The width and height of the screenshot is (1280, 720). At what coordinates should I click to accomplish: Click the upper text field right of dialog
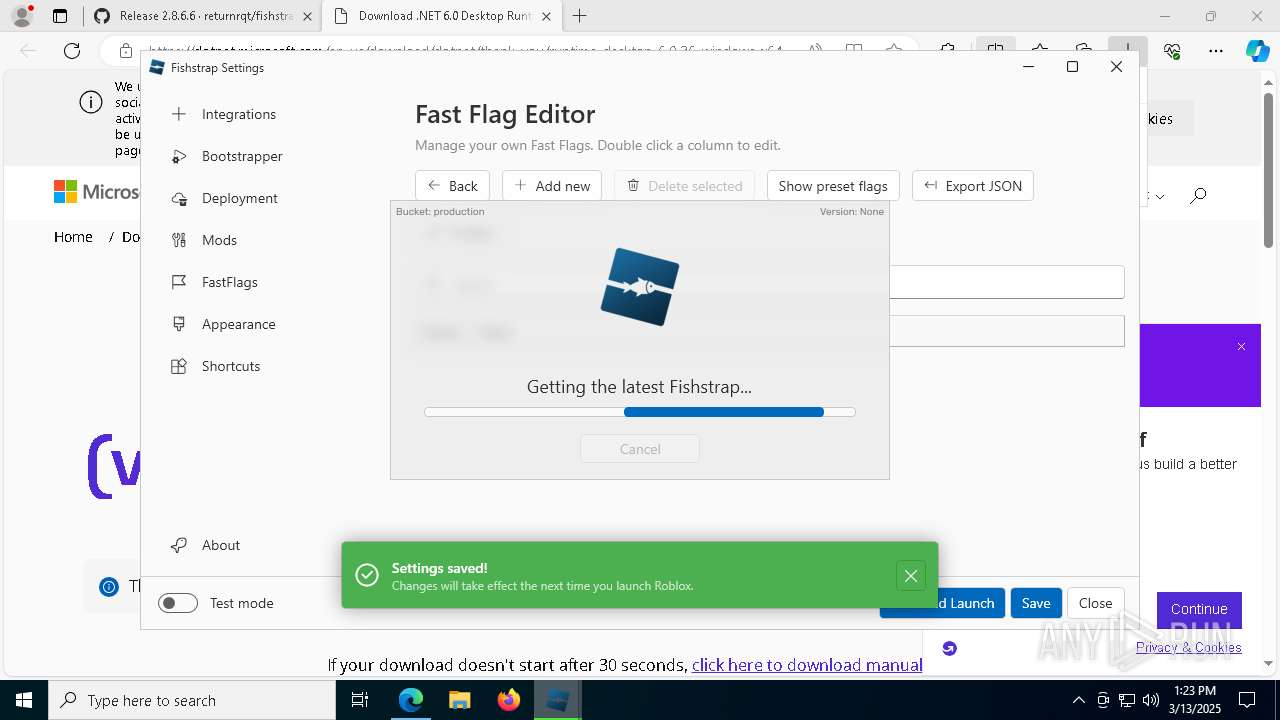1006,282
